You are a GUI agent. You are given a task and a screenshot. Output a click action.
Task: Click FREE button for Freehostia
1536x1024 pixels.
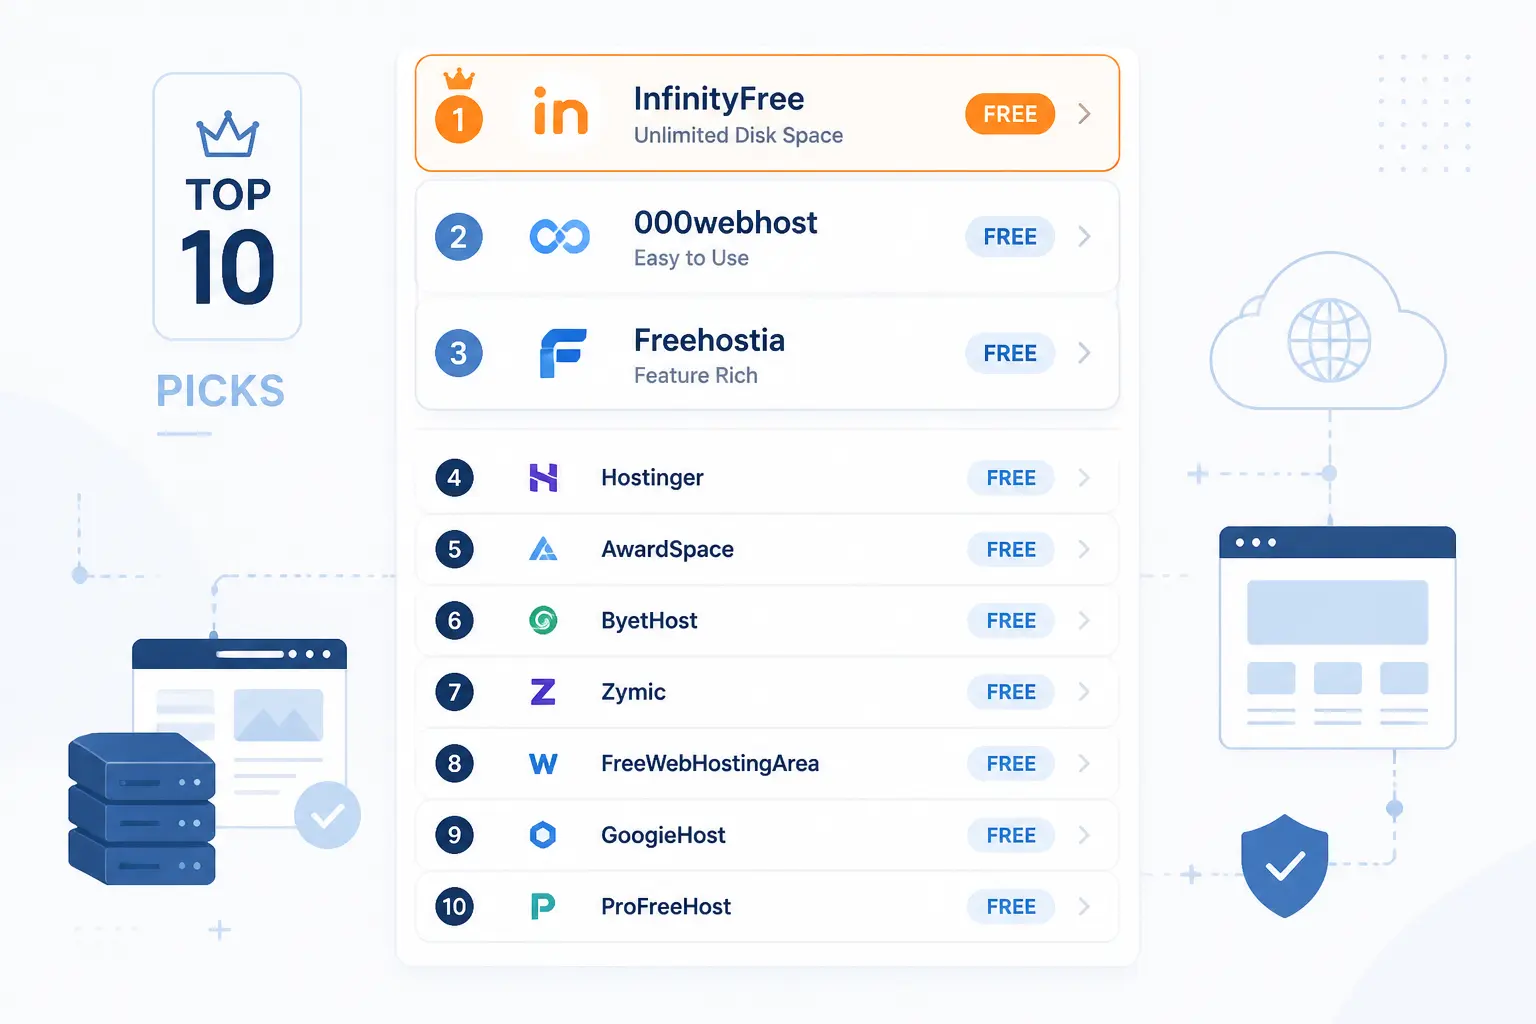pos(1010,353)
